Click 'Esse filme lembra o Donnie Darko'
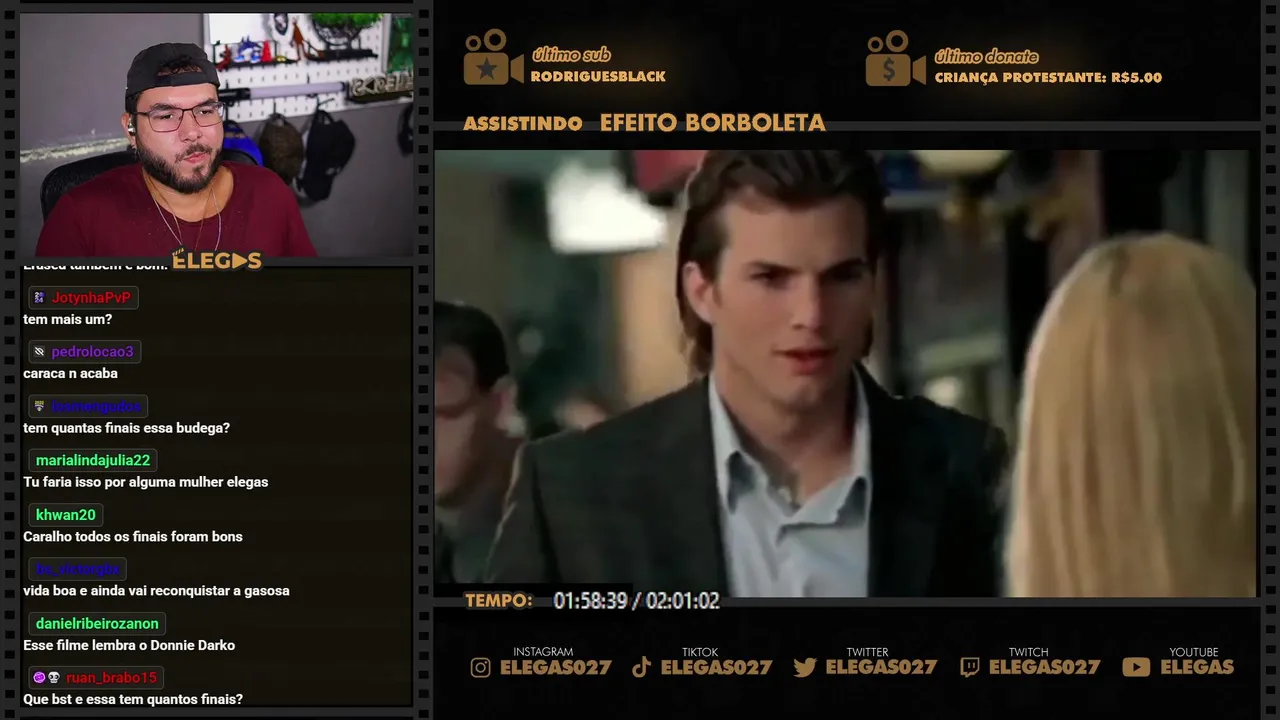 pyautogui.click(x=129, y=645)
